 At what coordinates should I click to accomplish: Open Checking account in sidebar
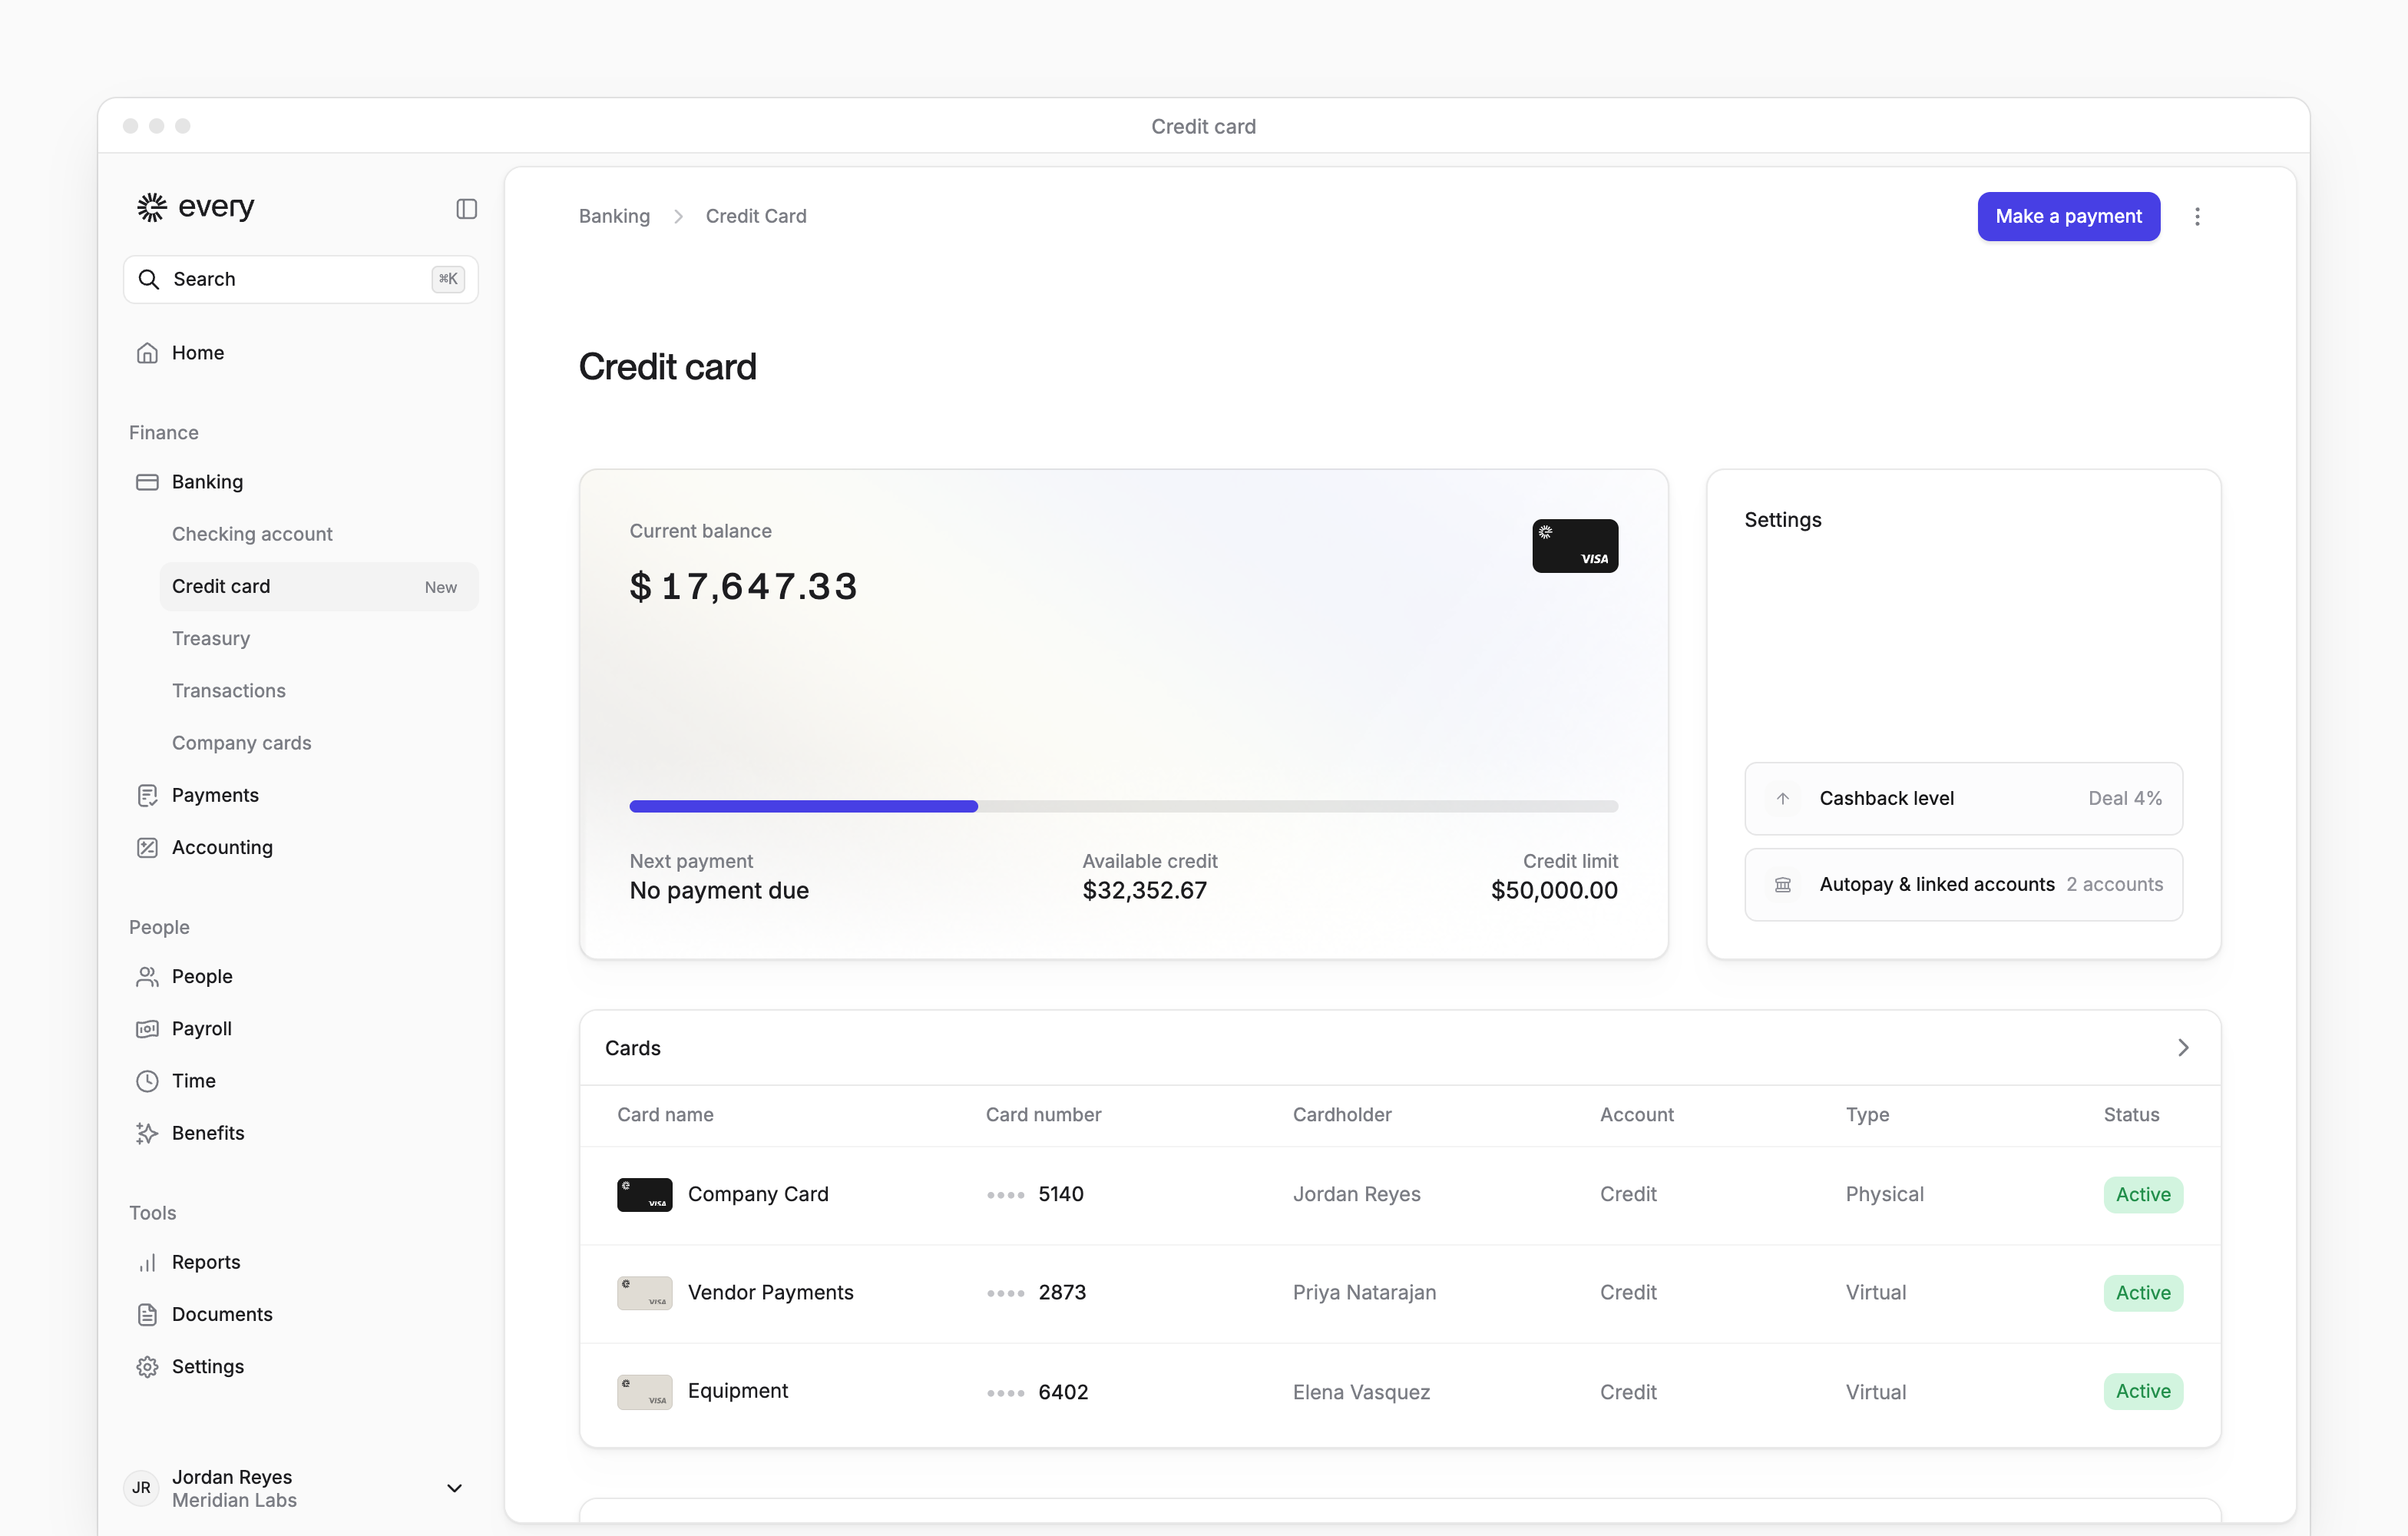click(x=252, y=534)
